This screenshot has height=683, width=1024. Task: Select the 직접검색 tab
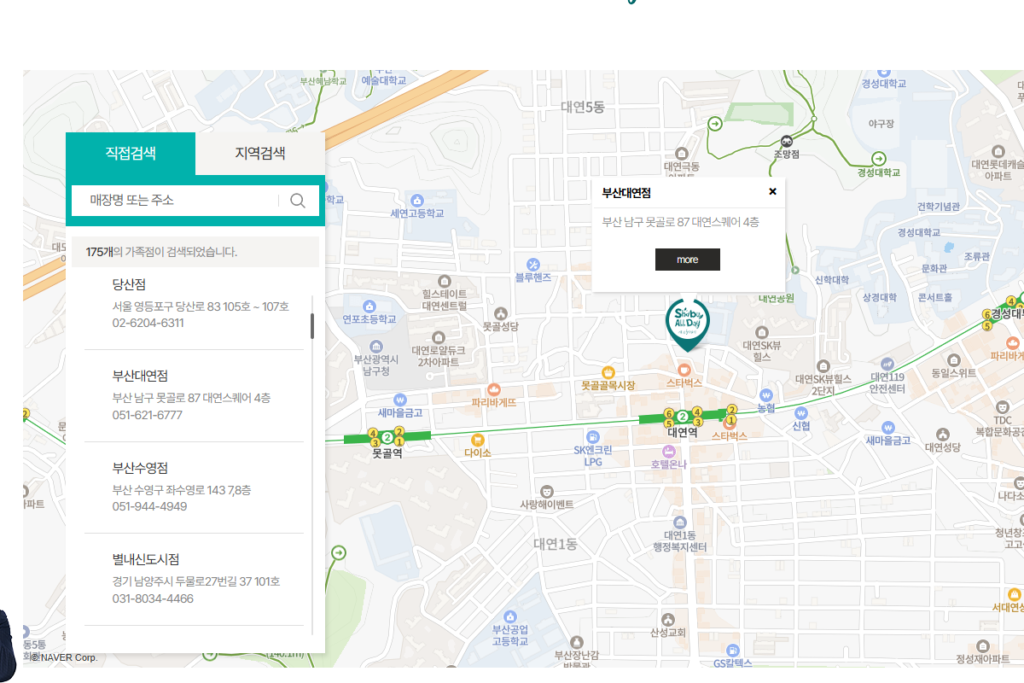click(x=131, y=153)
